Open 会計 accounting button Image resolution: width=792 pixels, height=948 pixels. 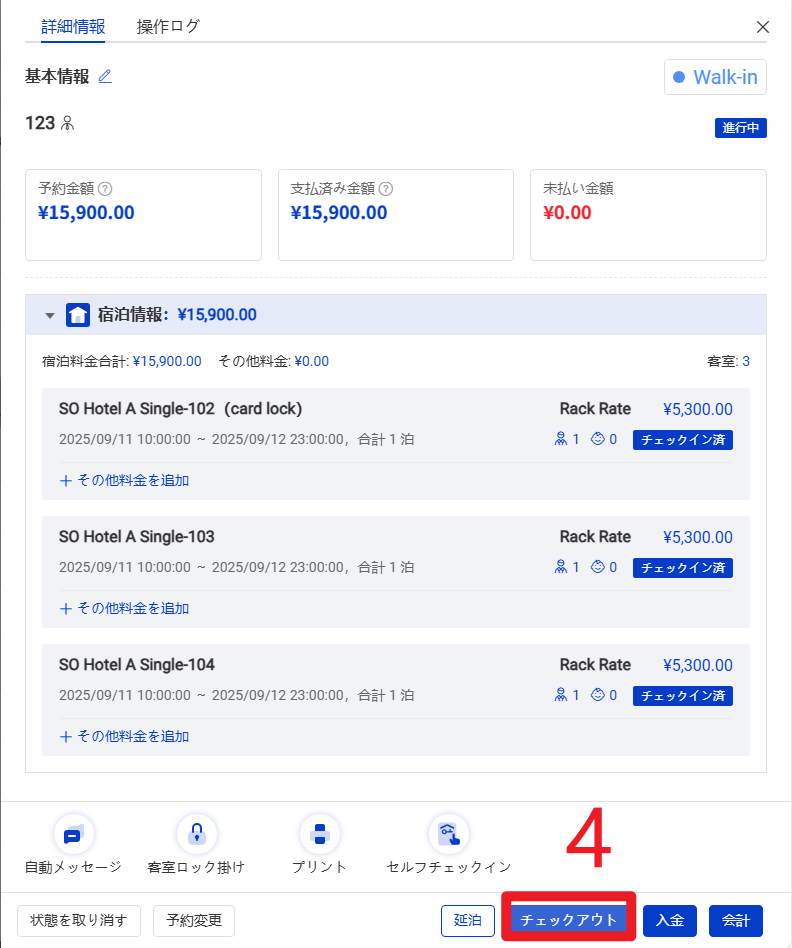[x=736, y=920]
